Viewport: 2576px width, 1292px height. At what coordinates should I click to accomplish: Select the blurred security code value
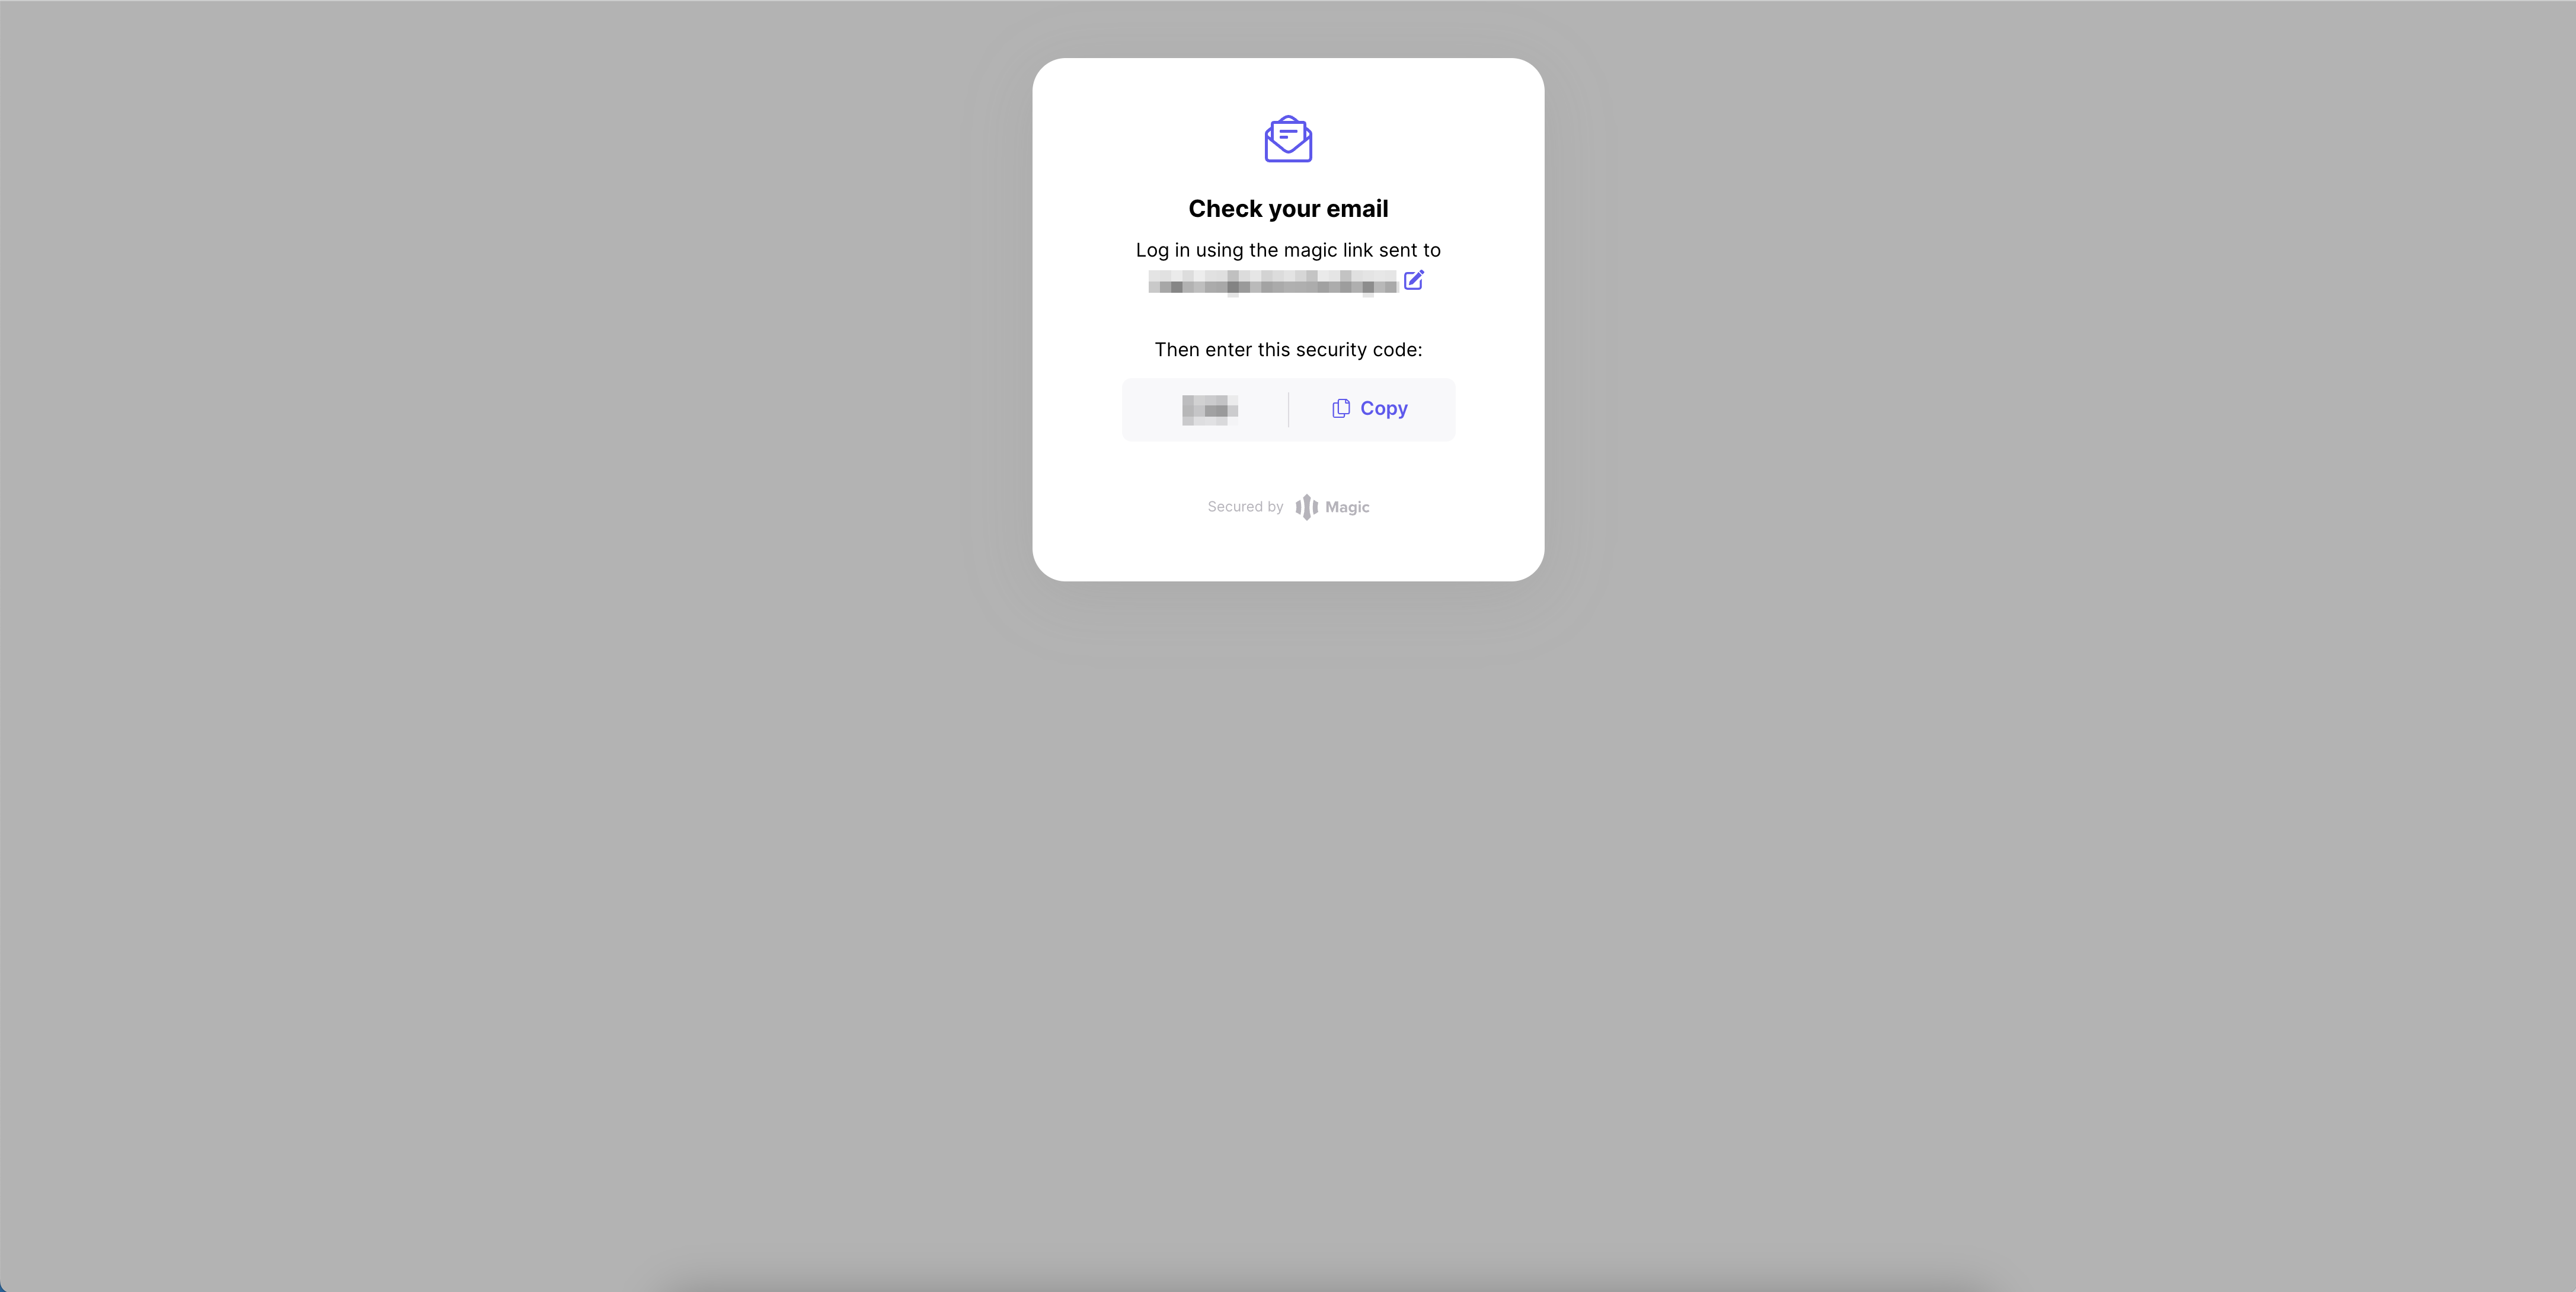point(1210,409)
